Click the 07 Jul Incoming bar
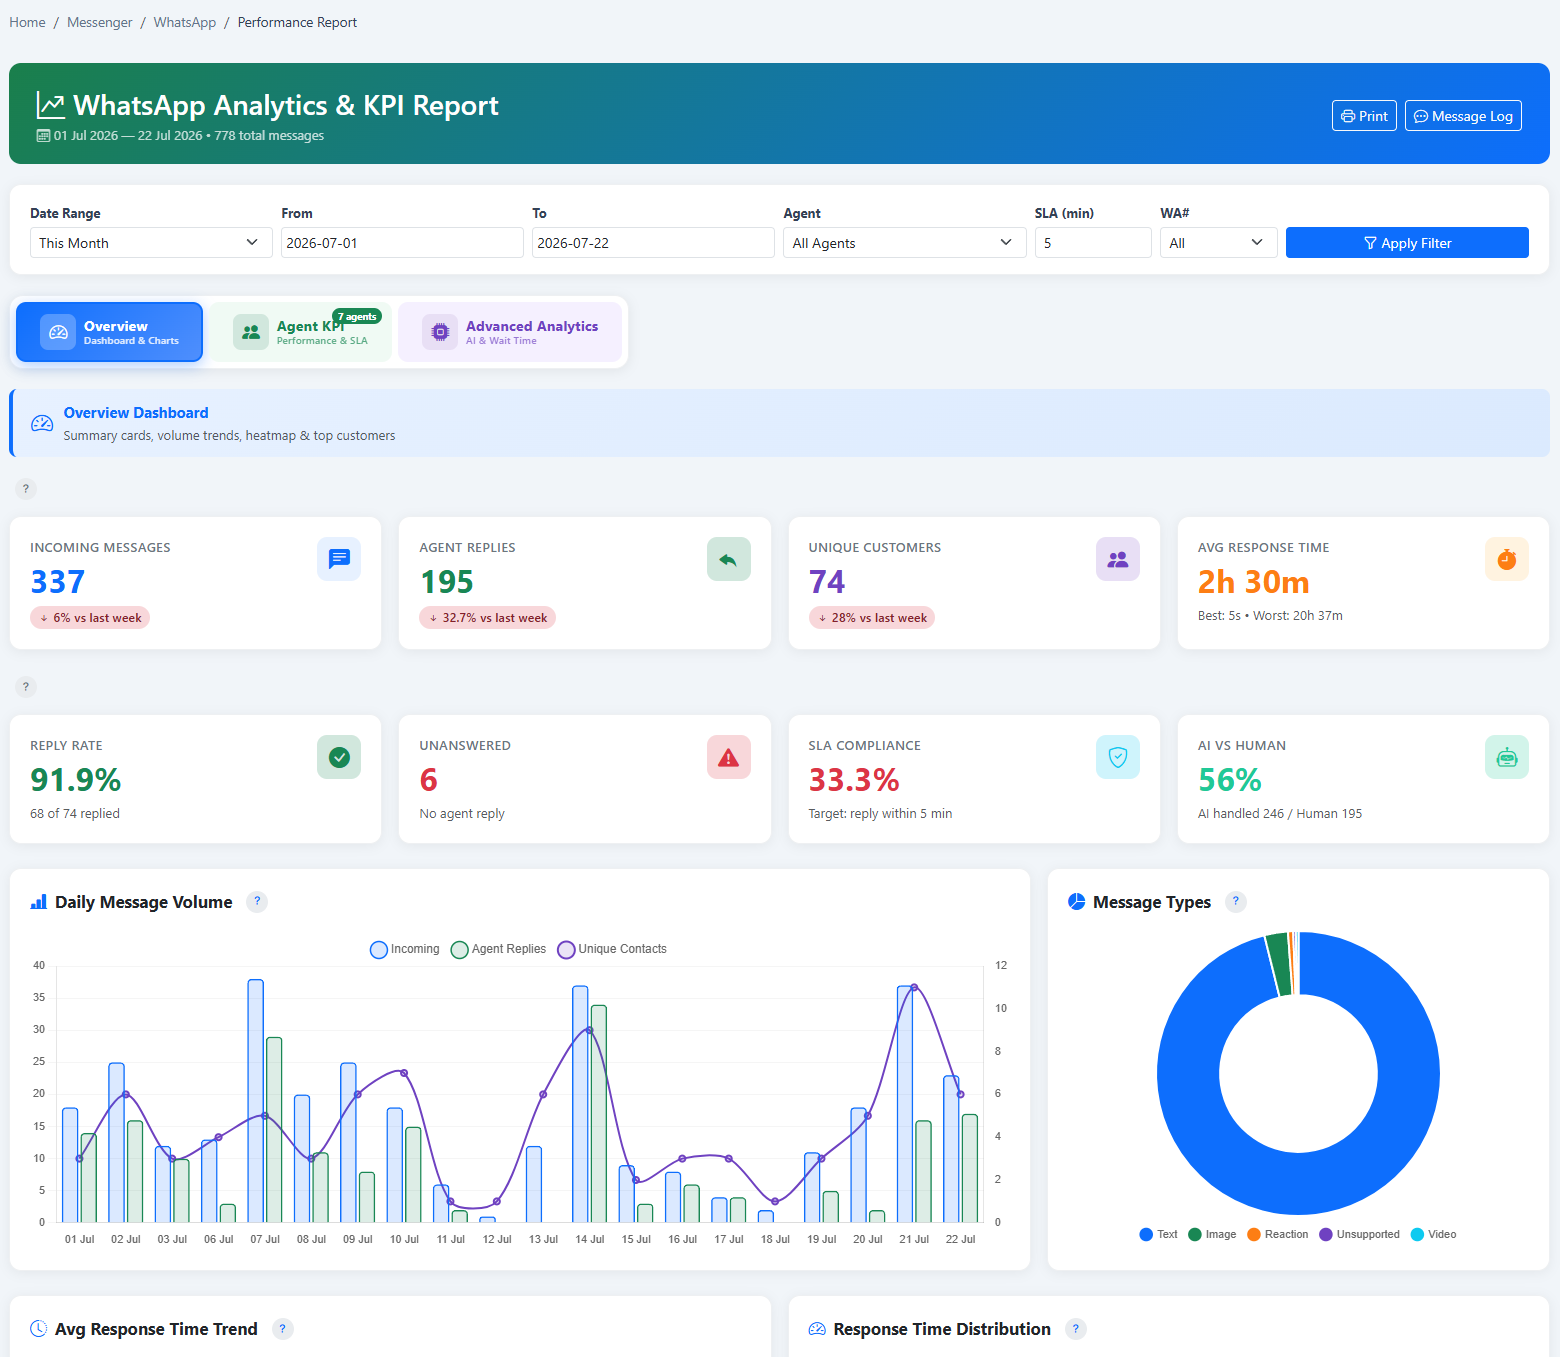The width and height of the screenshot is (1560, 1357). (x=256, y=1100)
